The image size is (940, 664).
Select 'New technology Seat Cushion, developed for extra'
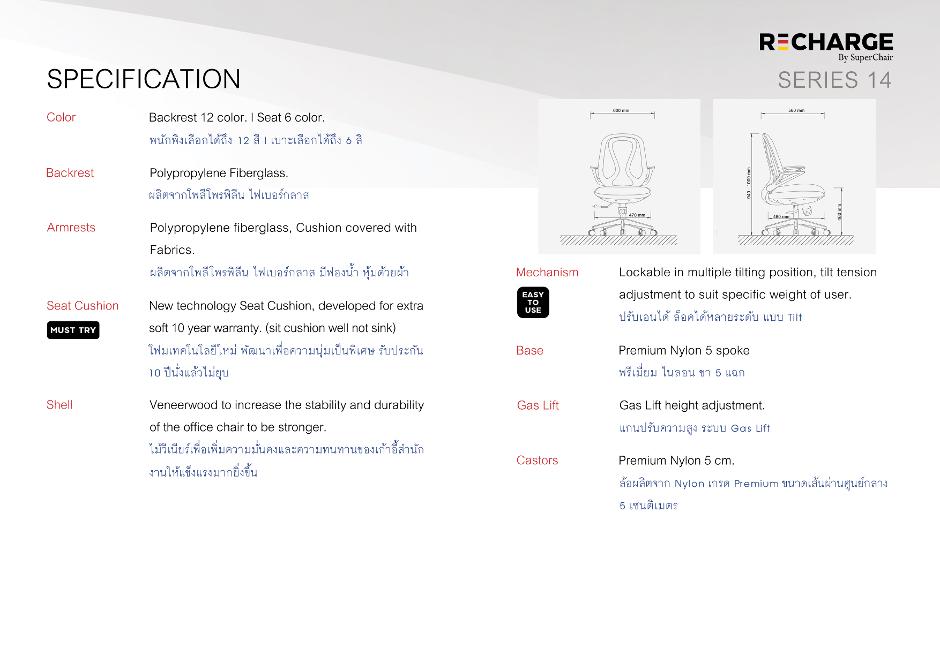pyautogui.click(x=286, y=306)
